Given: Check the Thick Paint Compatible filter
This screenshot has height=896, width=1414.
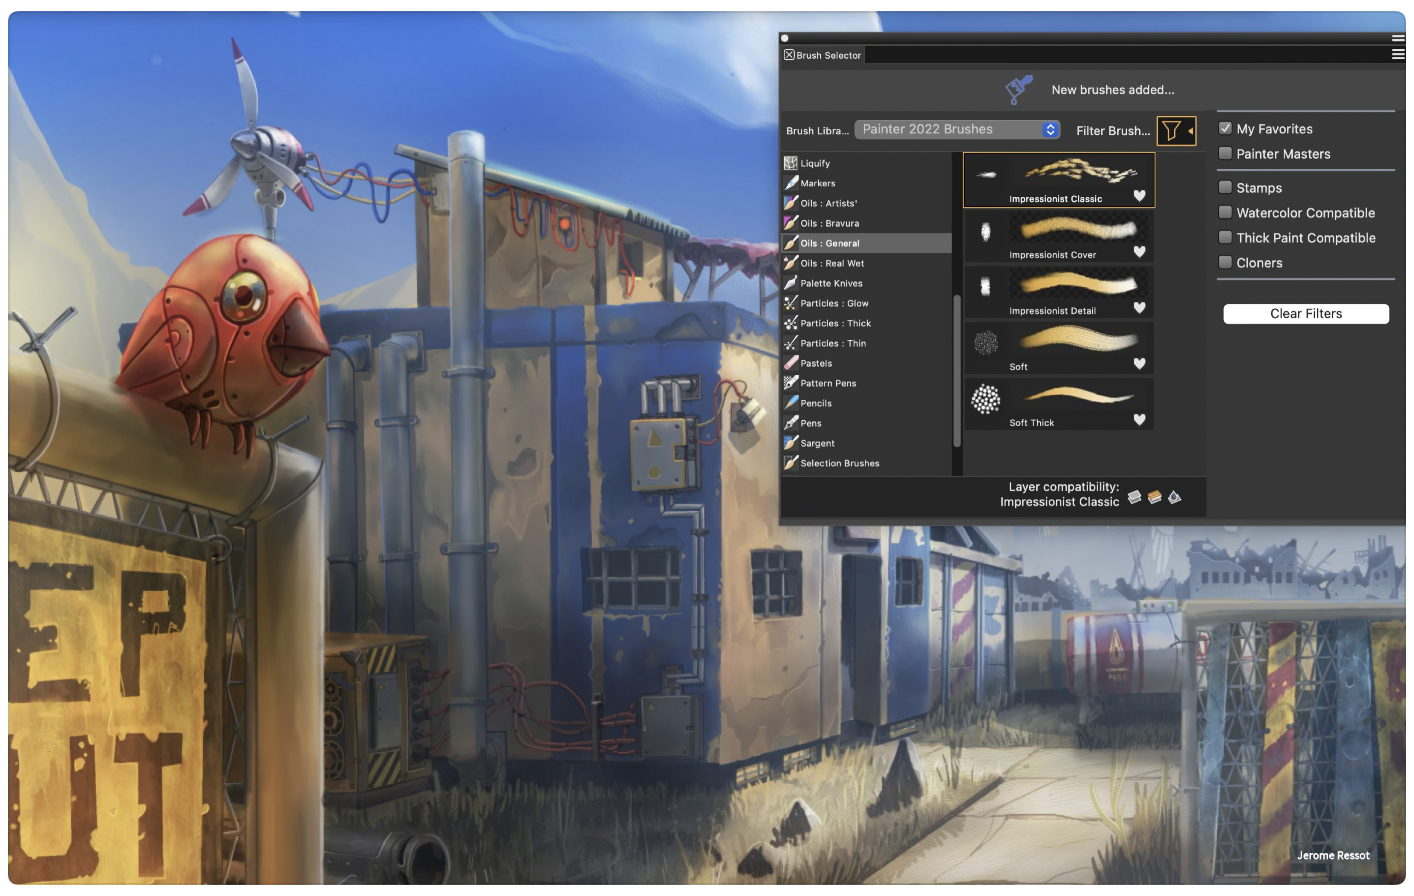Looking at the screenshot, I should tap(1225, 237).
